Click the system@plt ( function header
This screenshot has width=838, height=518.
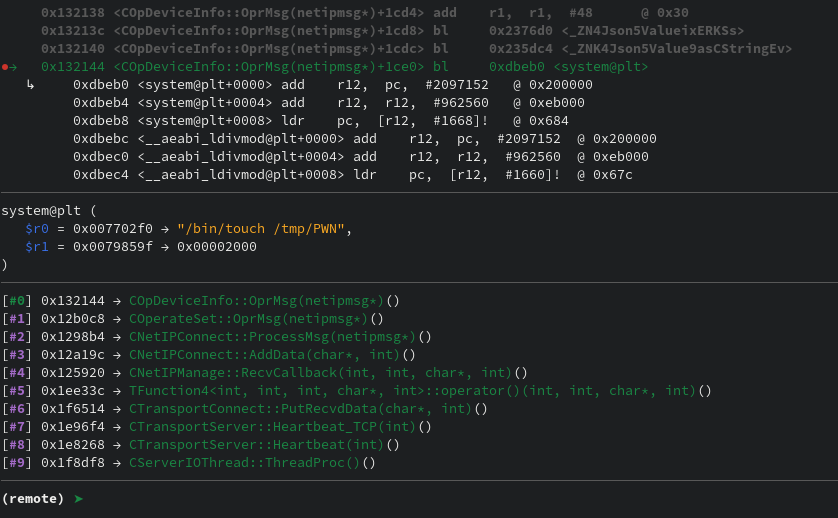coord(49,211)
